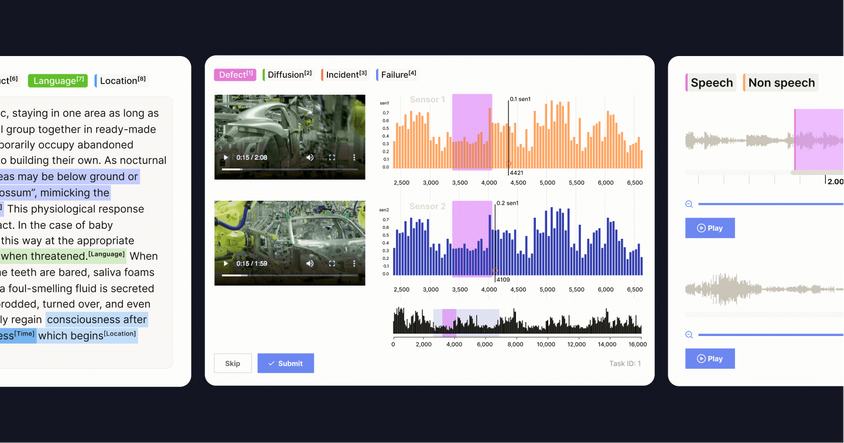Screen dimensions: 844x443
Task: Select the Incident label
Action: tap(345, 74)
